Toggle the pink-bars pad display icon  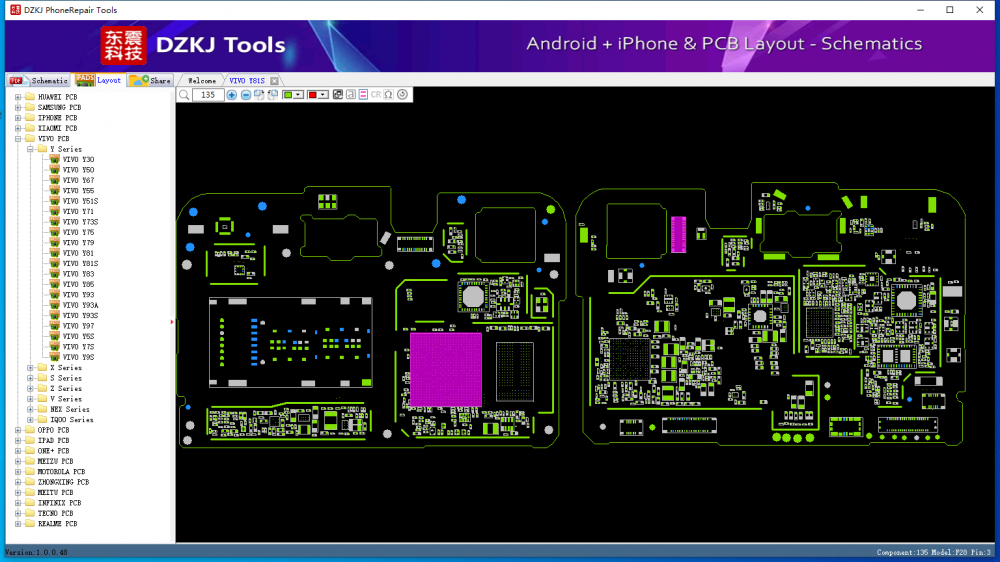364,94
